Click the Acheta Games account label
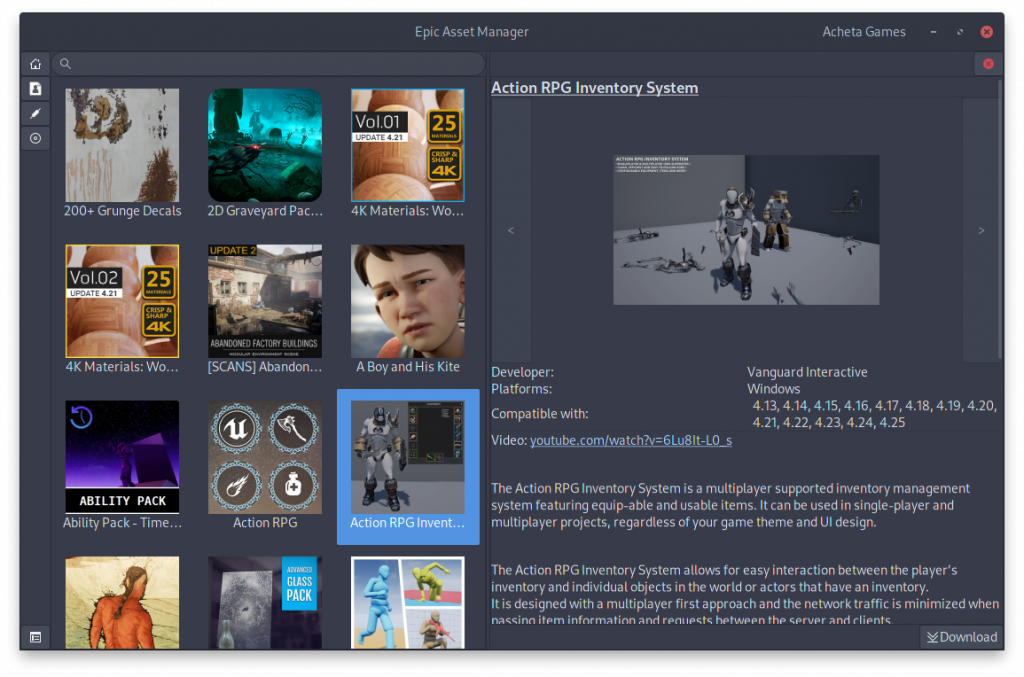This screenshot has height=677, width=1024. pos(863,32)
